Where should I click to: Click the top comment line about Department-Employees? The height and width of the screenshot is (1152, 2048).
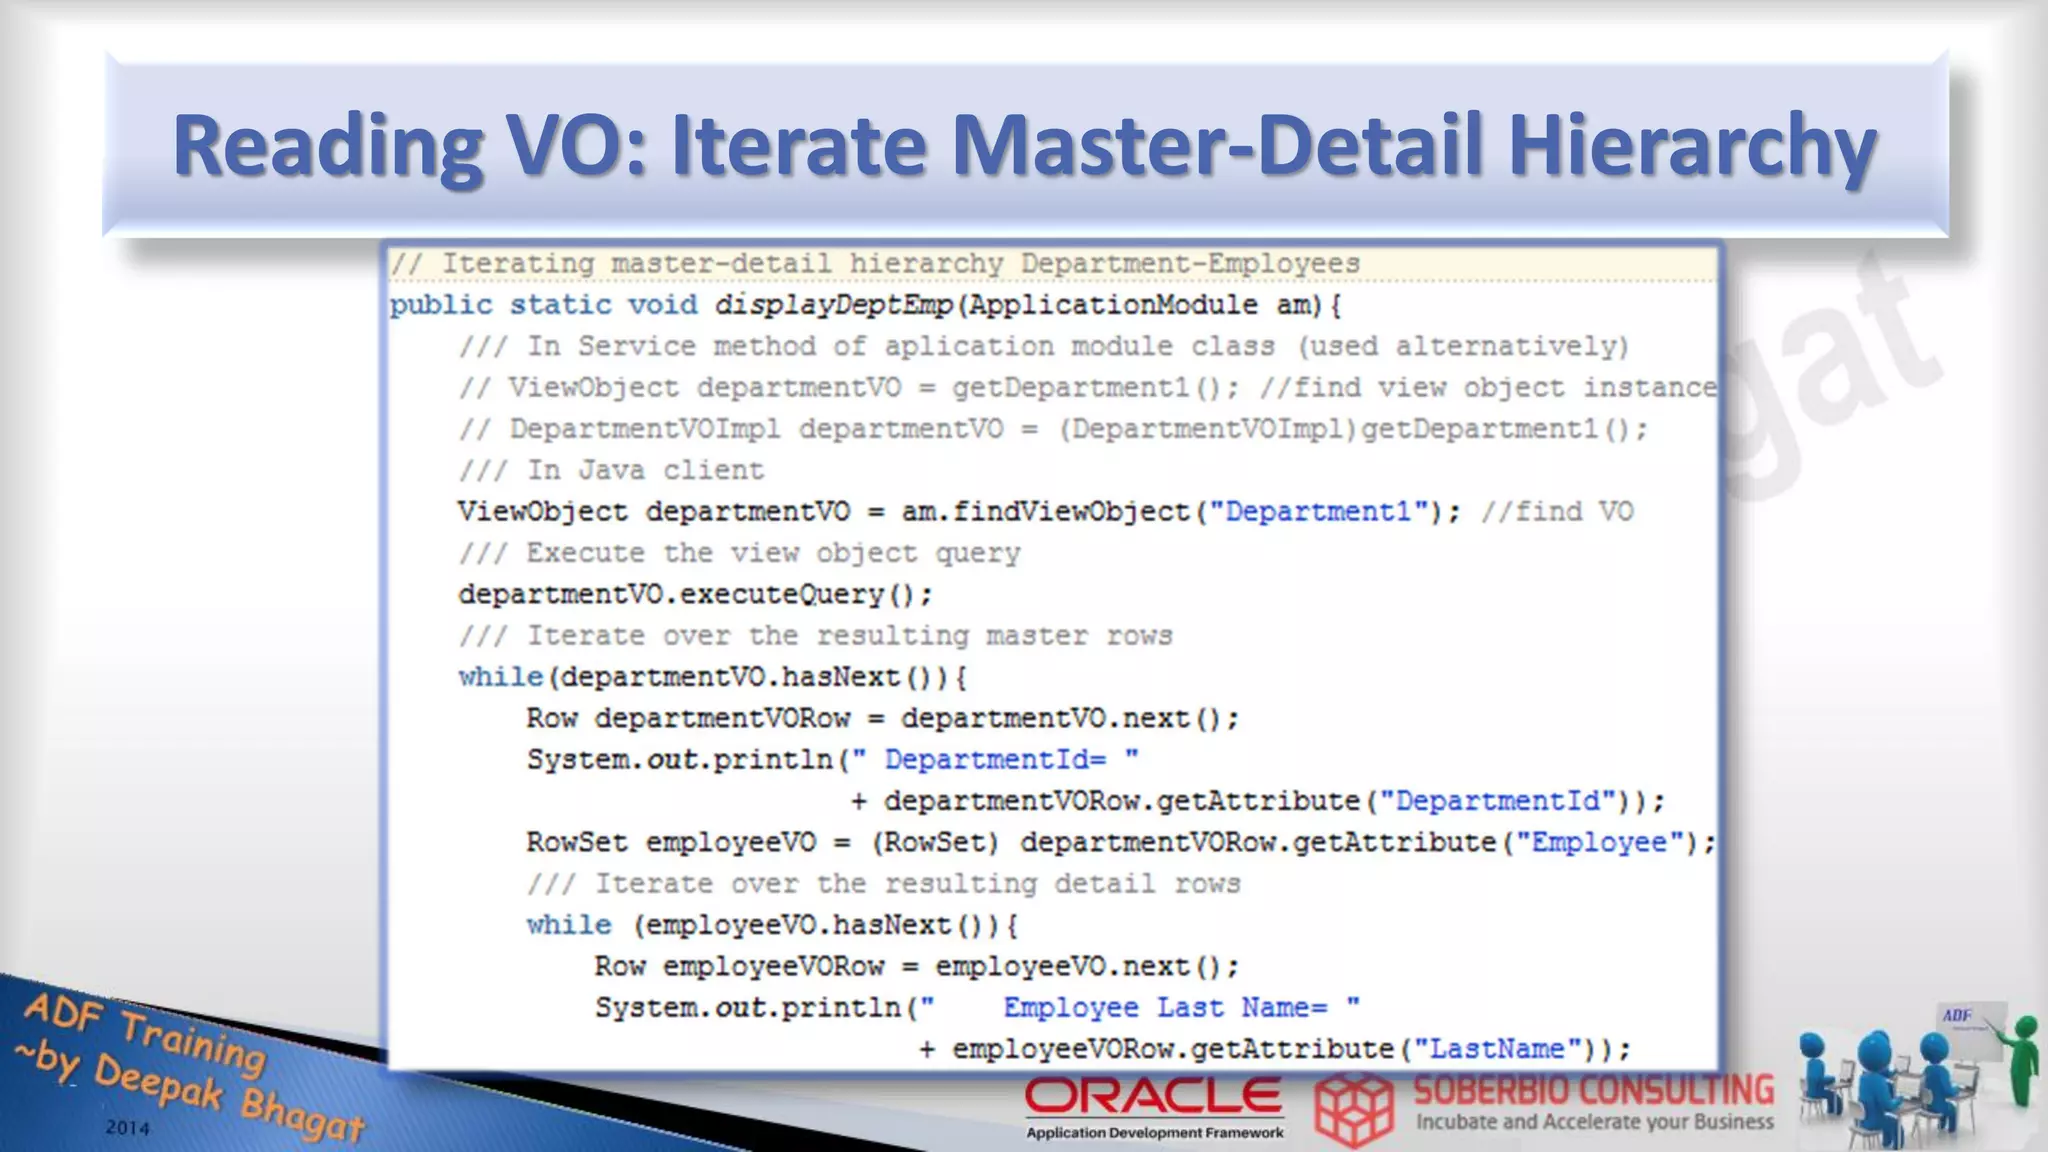[875, 264]
